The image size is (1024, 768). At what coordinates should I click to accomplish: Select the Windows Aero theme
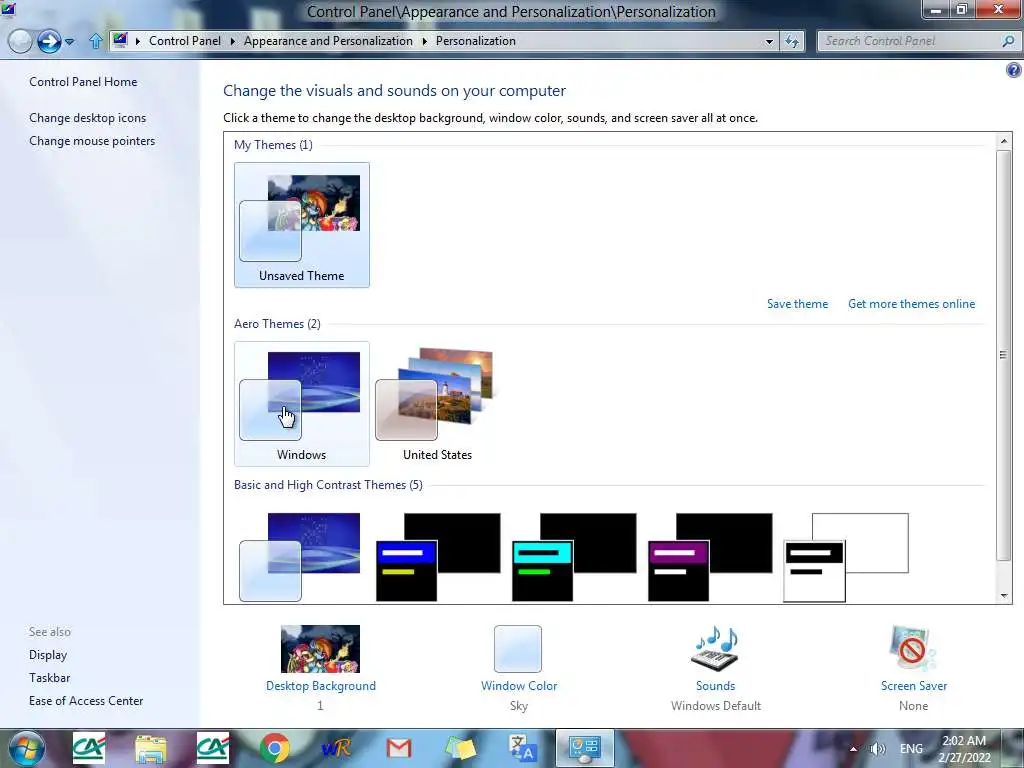[302, 404]
